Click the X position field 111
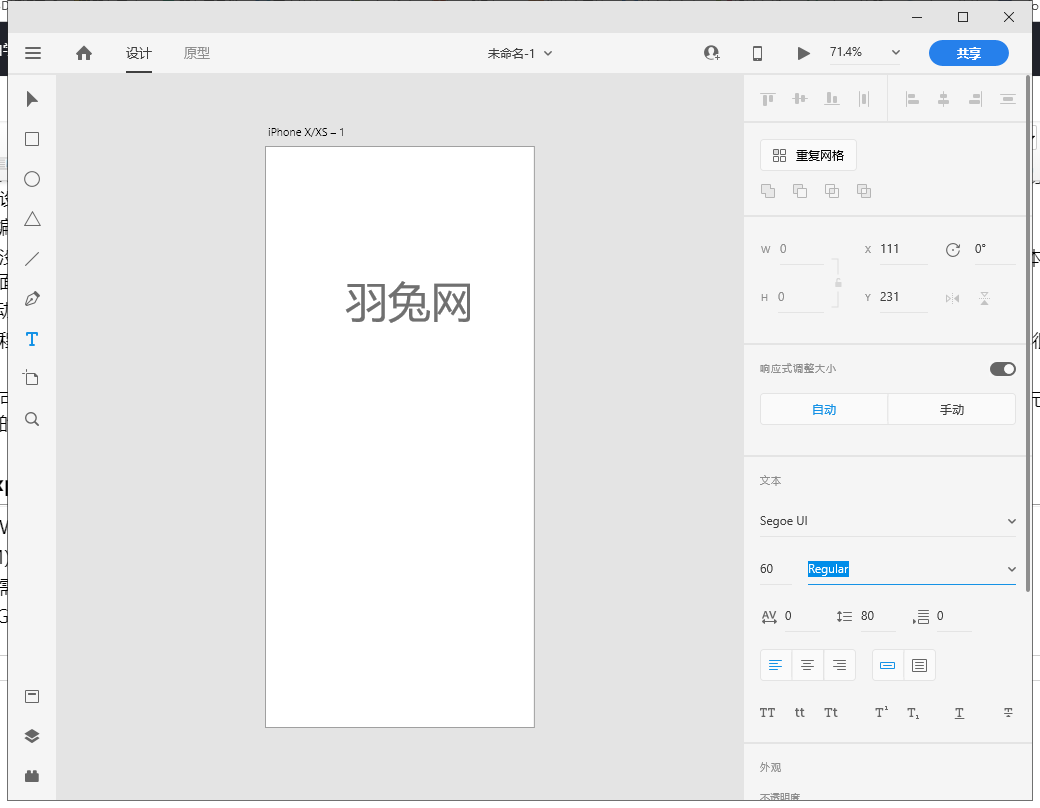 click(903, 249)
